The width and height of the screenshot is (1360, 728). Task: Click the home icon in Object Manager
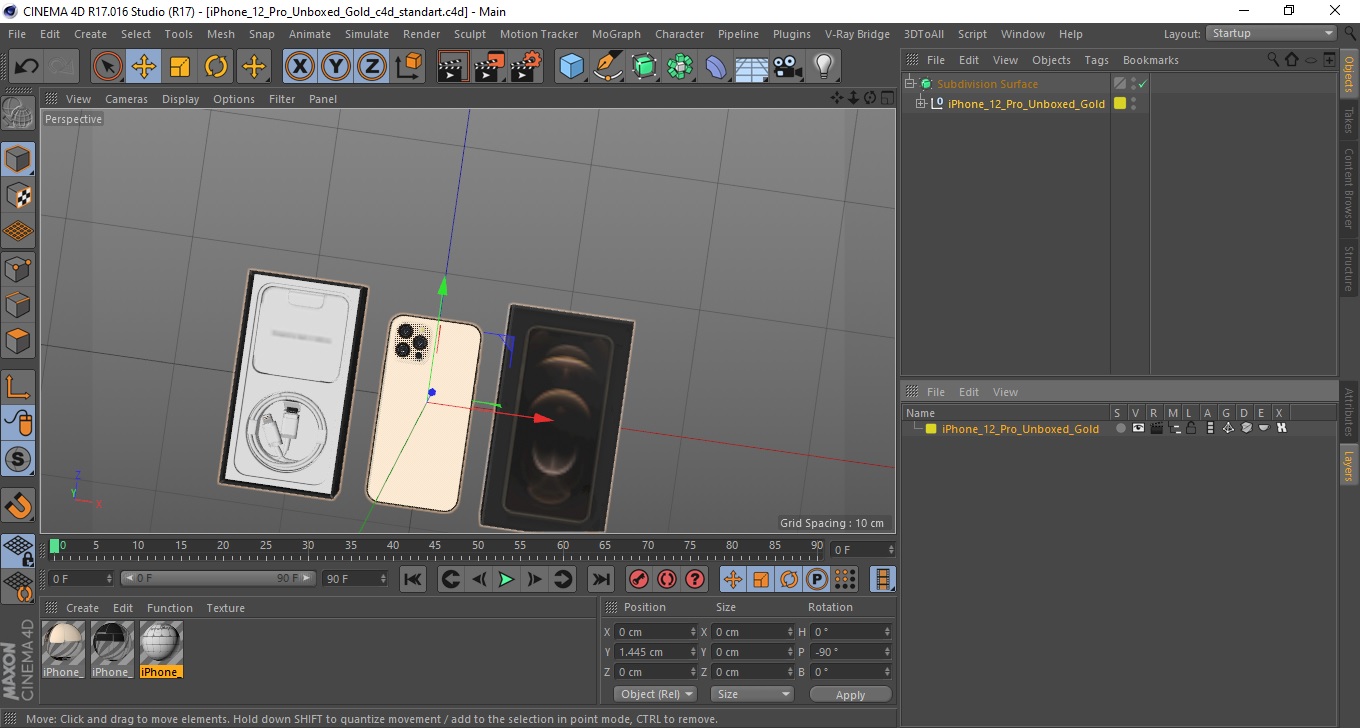coord(1292,60)
